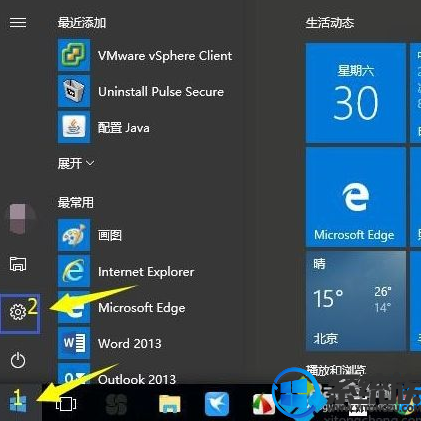421x421 pixels.
Task: Open 配置 Java entry
Action: coord(104,127)
